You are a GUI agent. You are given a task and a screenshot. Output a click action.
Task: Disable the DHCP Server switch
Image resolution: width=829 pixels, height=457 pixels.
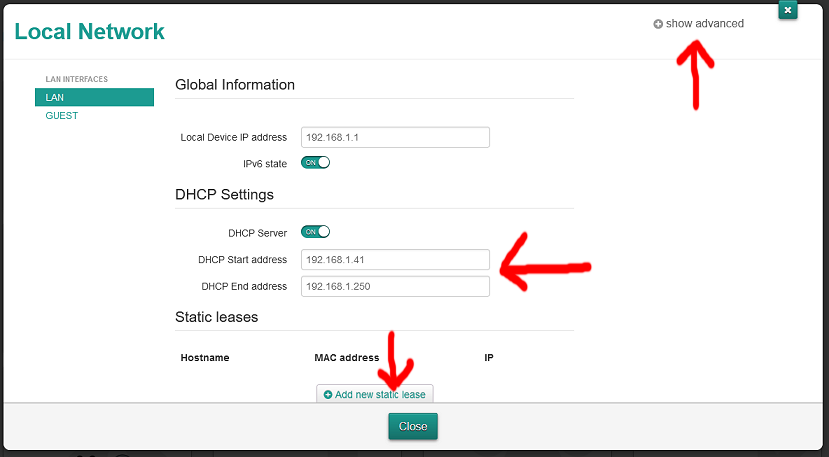coord(315,232)
